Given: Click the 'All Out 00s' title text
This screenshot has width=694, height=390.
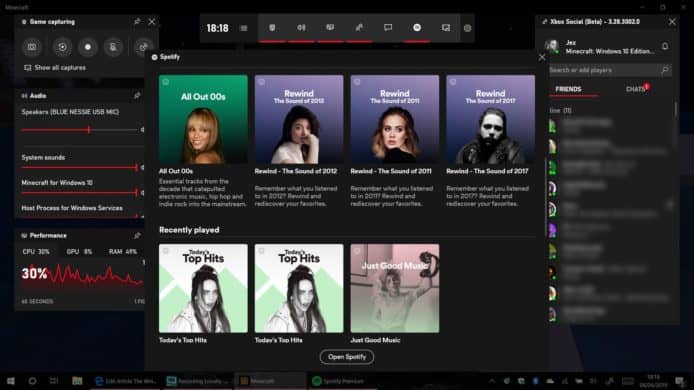Looking at the screenshot, I should click(176, 171).
